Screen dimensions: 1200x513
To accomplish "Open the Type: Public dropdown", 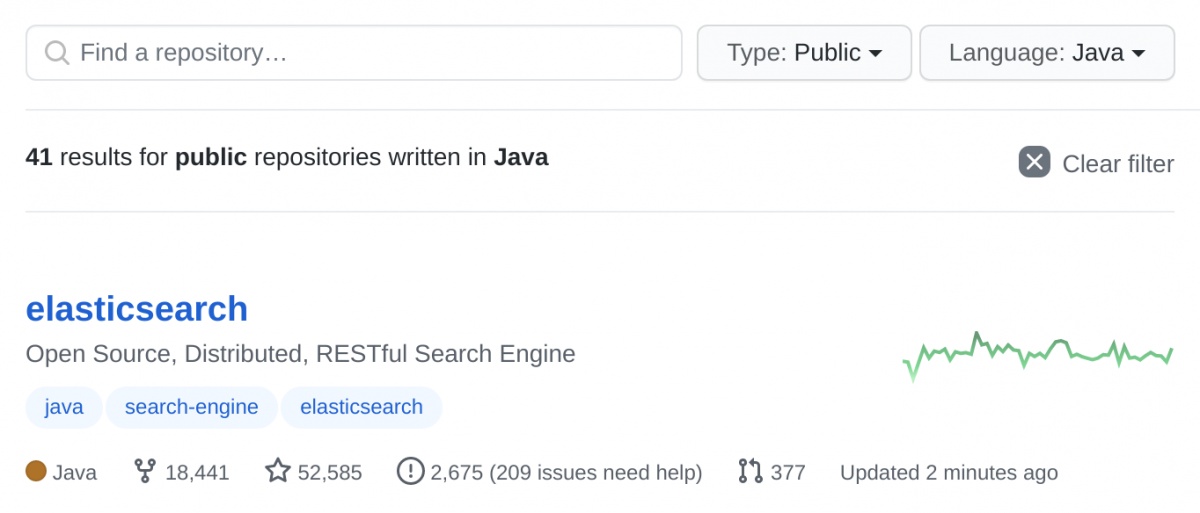I will 803,53.
